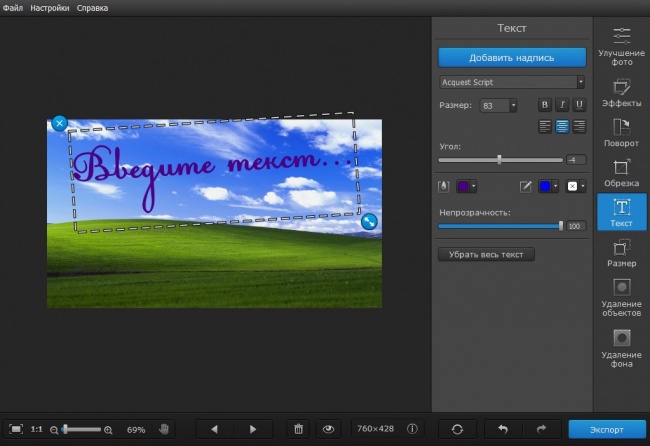Image resolution: width=650 pixels, height=446 pixels.
Task: Click the zoom slider handle
Action: point(65,429)
